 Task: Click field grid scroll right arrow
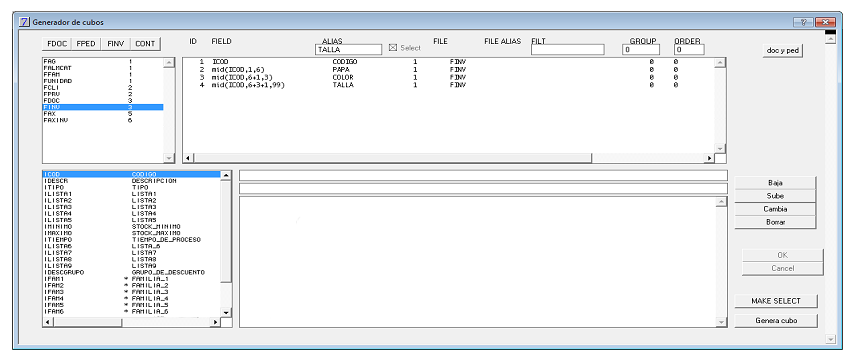[709, 159]
